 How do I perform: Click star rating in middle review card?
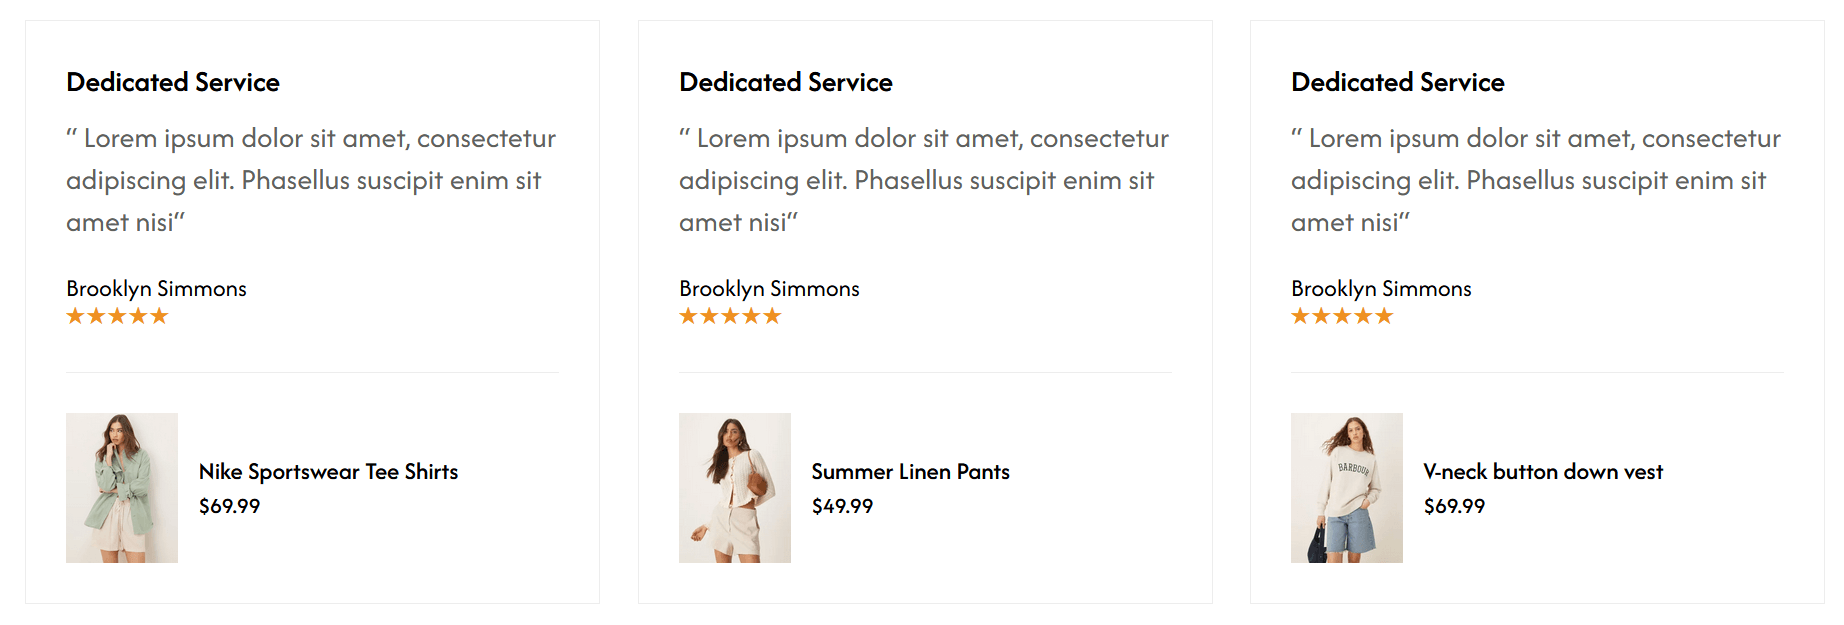[730, 317]
